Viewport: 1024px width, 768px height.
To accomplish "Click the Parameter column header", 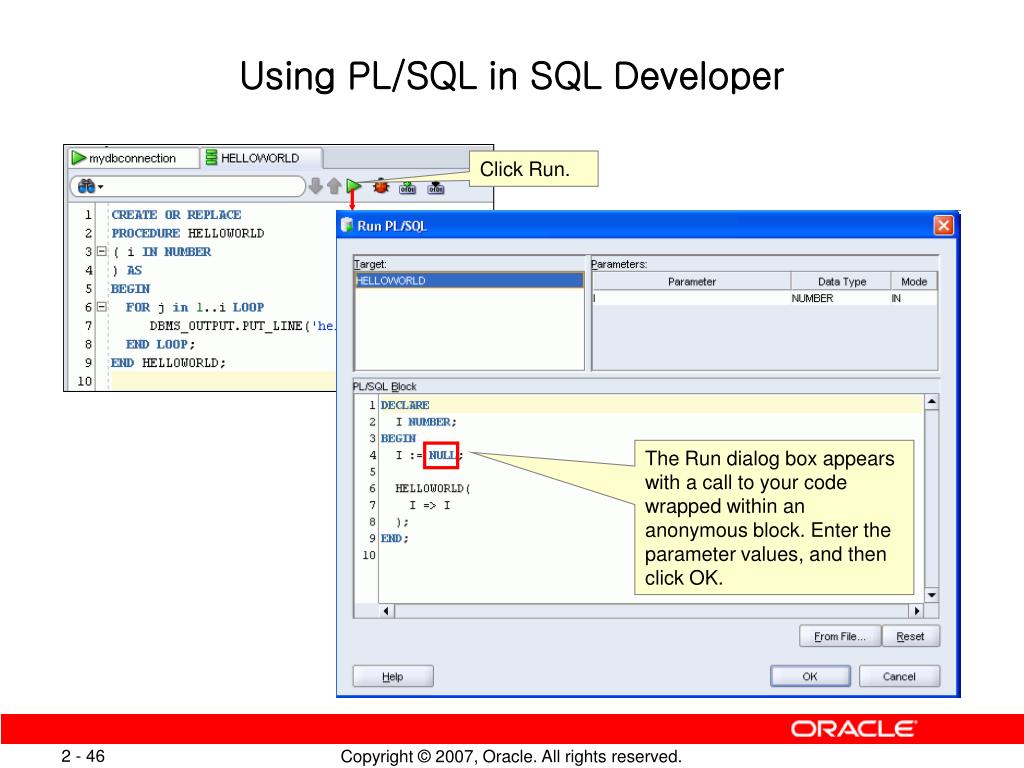I will (x=692, y=281).
